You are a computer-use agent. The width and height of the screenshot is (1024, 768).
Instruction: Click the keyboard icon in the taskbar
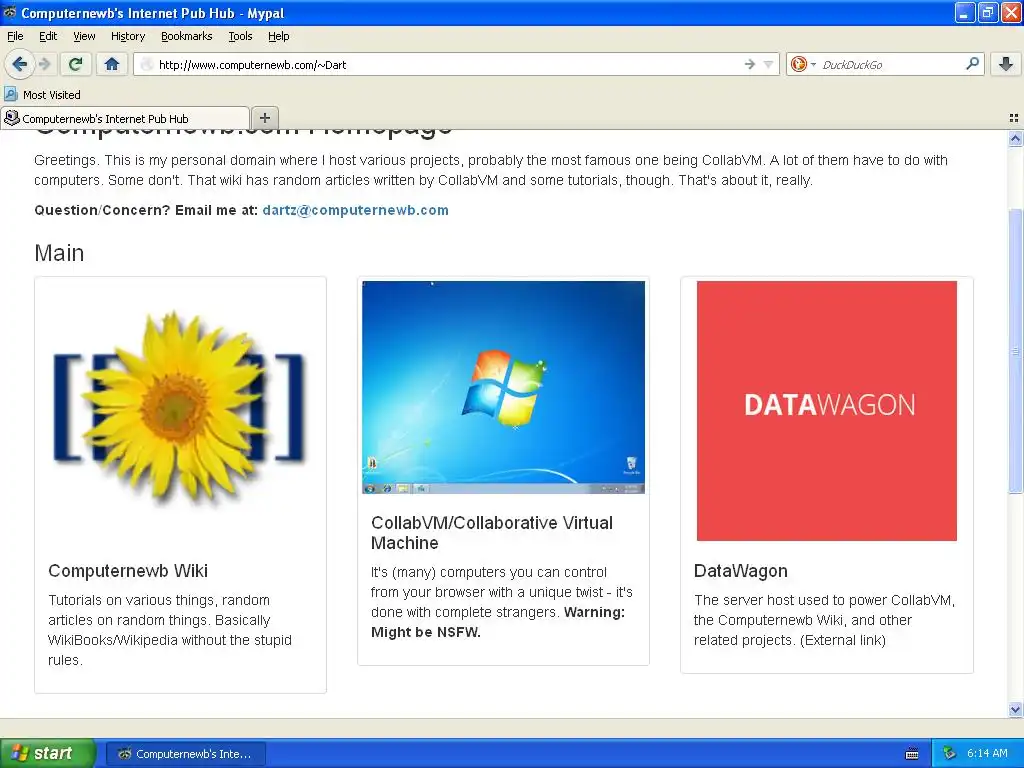coord(912,754)
